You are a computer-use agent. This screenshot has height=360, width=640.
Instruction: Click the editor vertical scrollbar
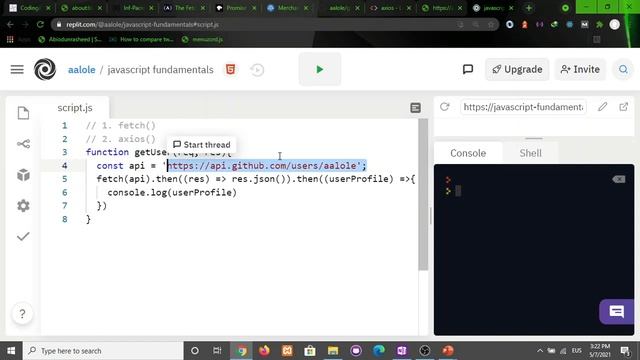pos(423,194)
